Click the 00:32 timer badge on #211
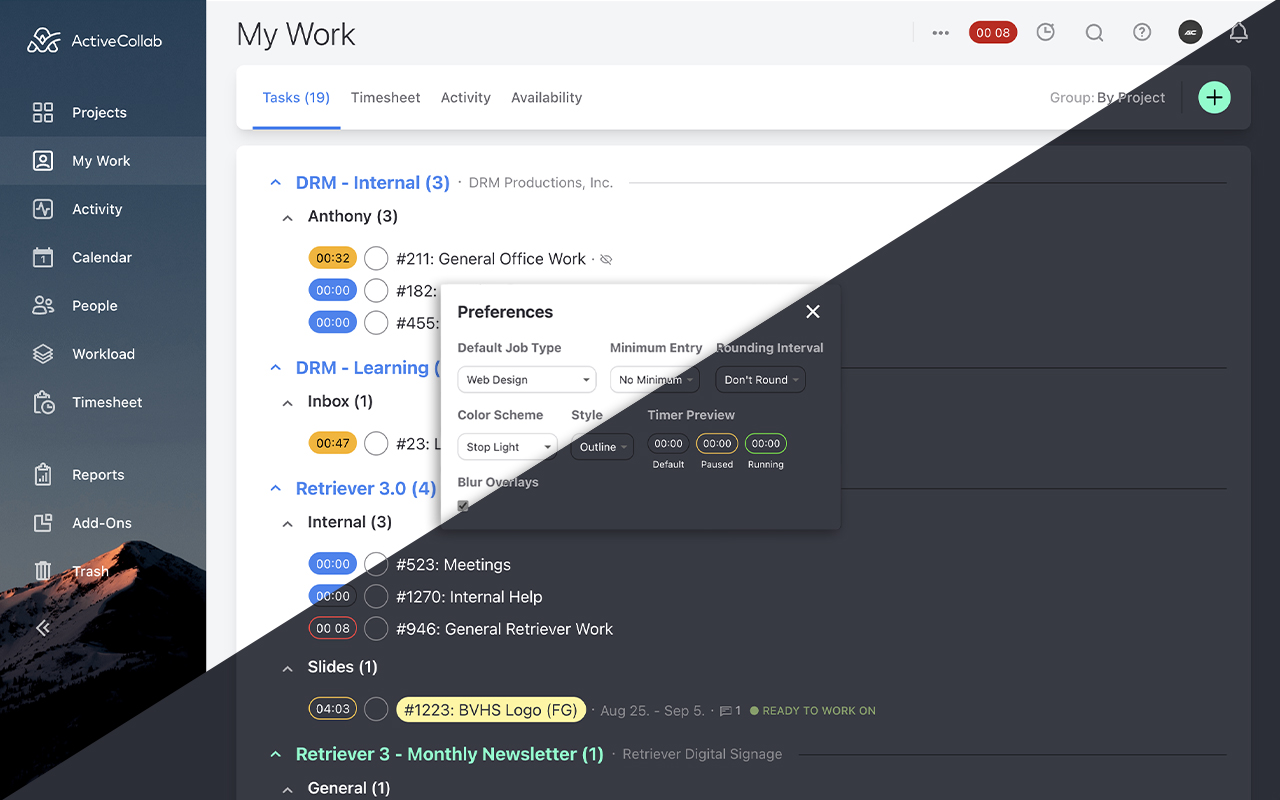The width and height of the screenshot is (1280, 800). click(332, 258)
